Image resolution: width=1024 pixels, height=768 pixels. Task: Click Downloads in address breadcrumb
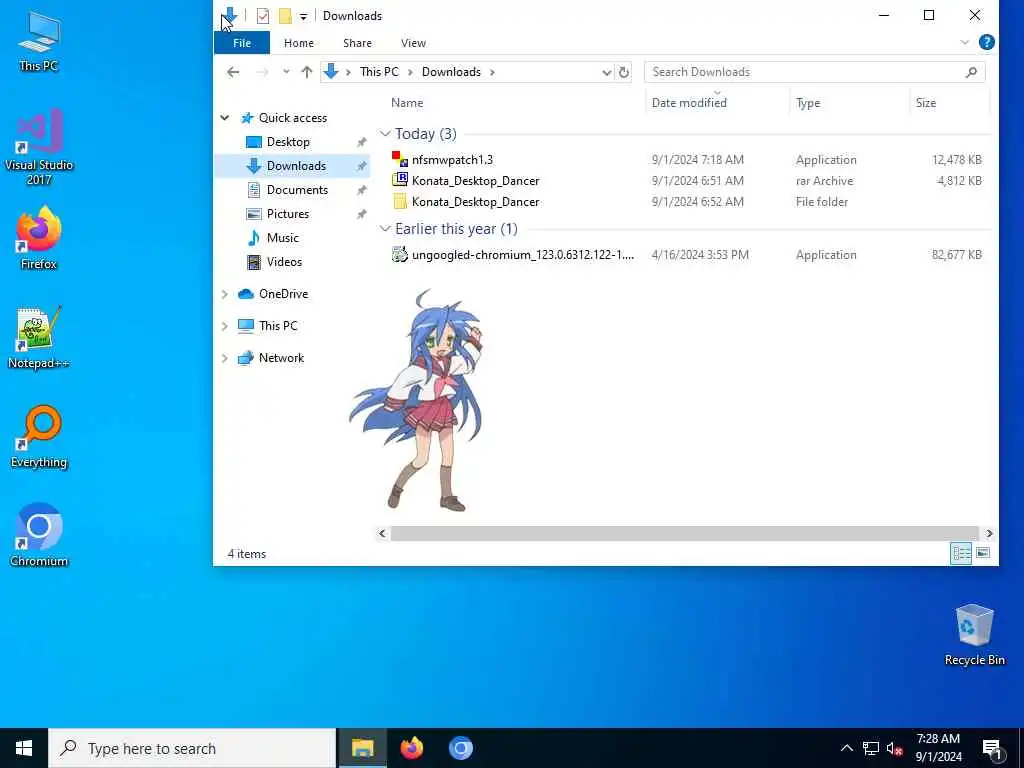(451, 72)
